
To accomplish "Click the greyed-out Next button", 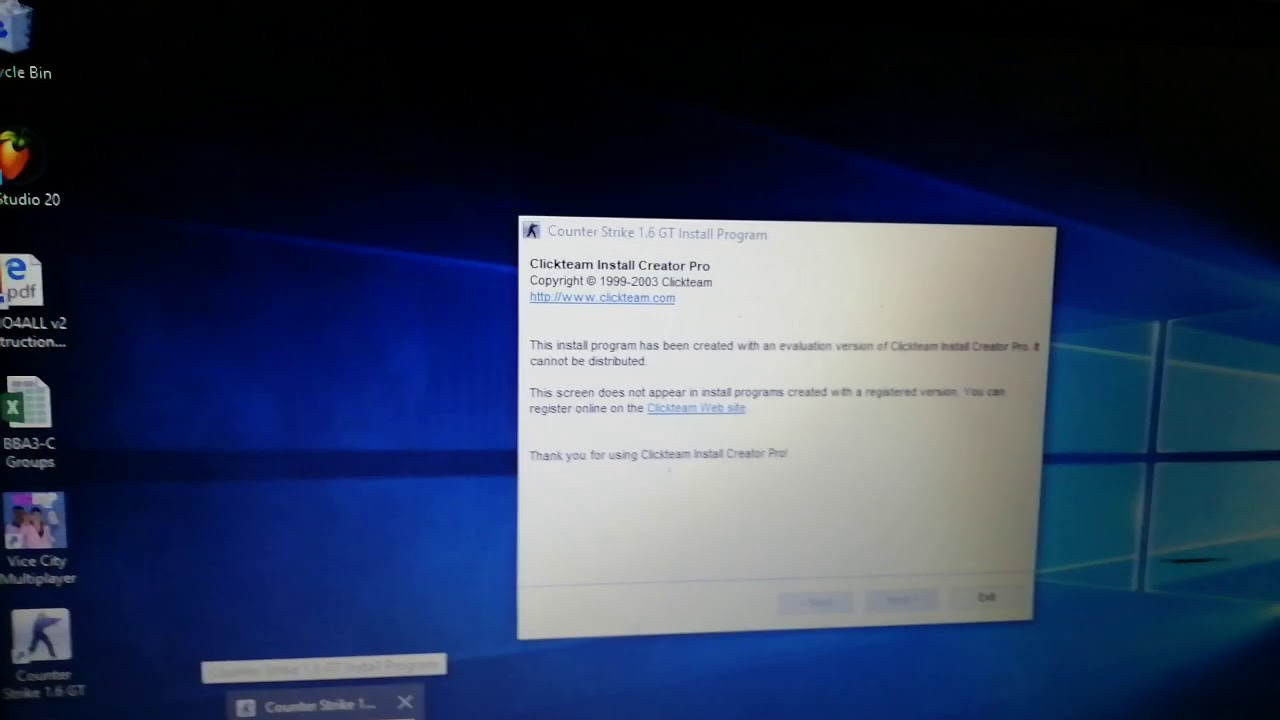I will 901,600.
